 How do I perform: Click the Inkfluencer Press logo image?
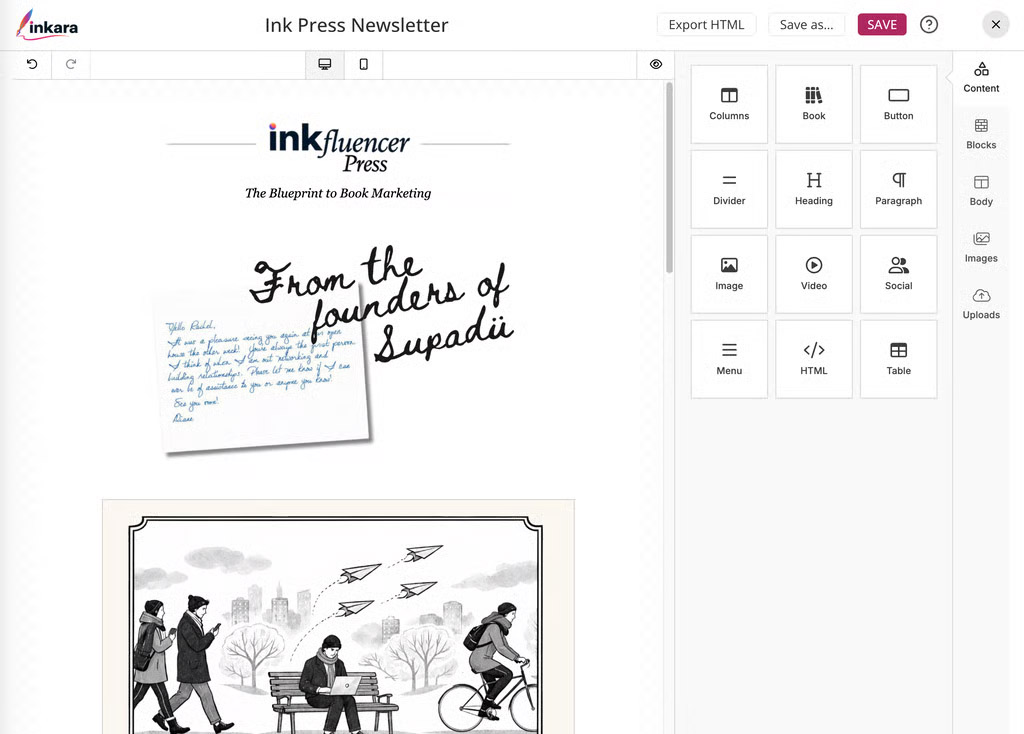[338, 148]
